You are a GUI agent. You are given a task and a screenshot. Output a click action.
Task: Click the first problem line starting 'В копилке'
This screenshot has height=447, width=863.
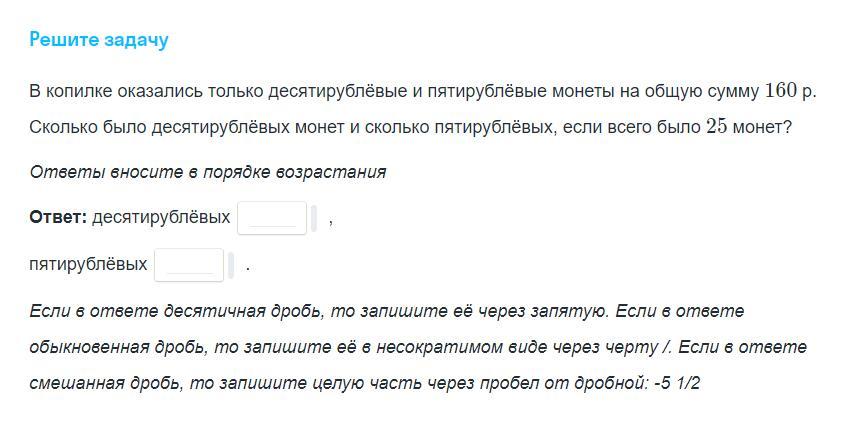[x=423, y=91]
